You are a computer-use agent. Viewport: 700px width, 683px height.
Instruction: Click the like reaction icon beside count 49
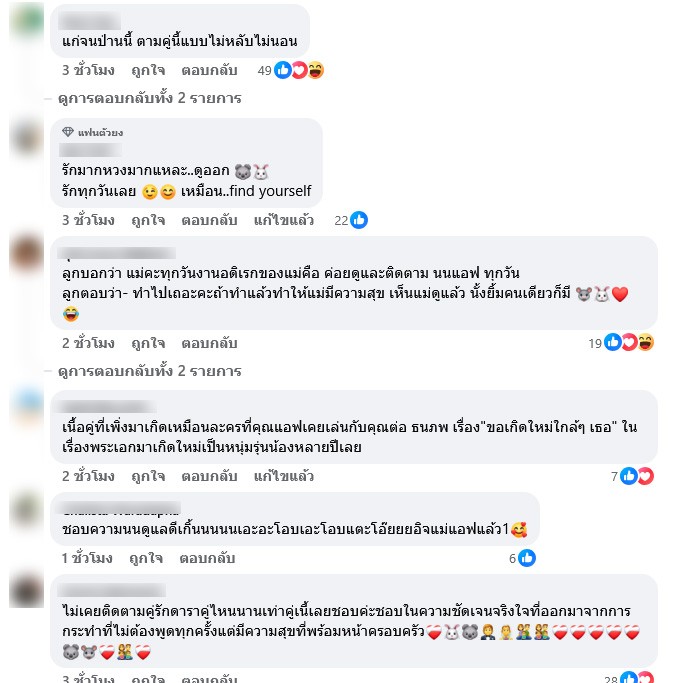click(x=283, y=70)
